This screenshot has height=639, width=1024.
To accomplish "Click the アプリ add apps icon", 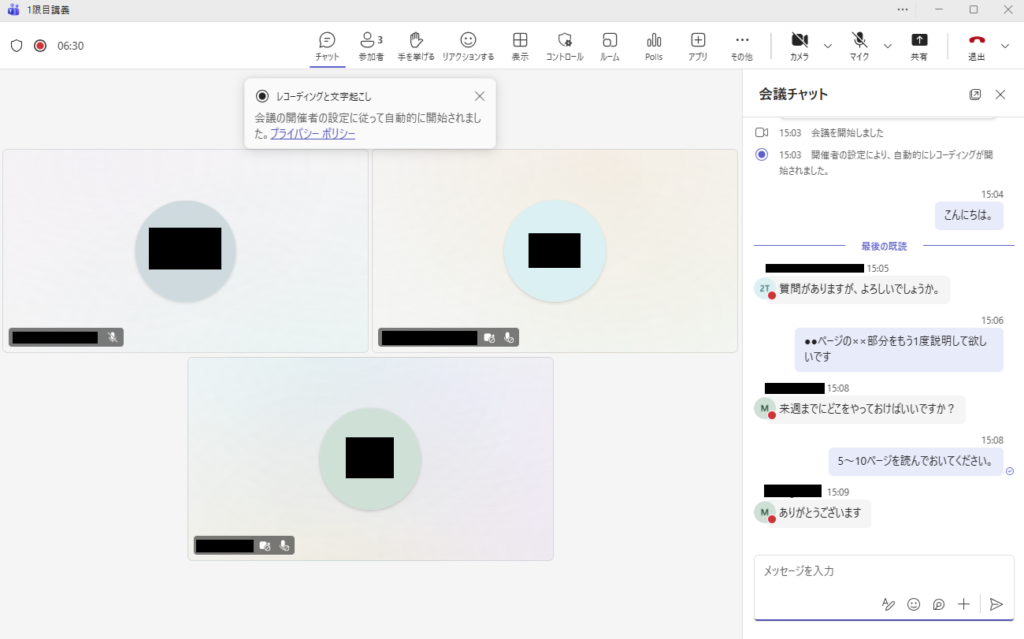I will tap(698, 45).
